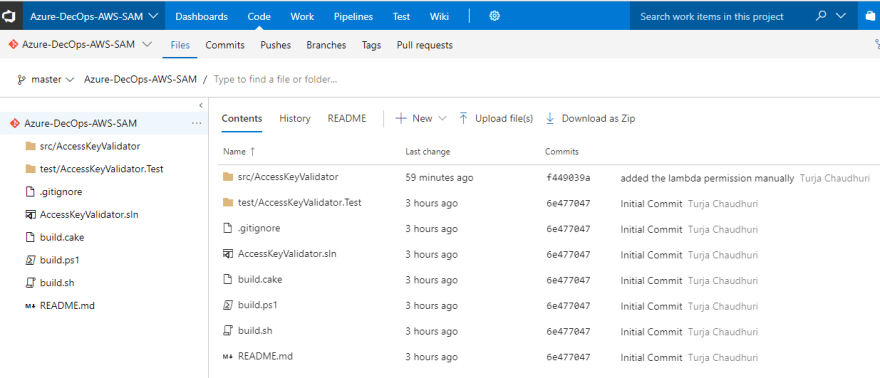This screenshot has height=378, width=880.
Task: Click build.sh icon in contents list
Action: point(228,331)
